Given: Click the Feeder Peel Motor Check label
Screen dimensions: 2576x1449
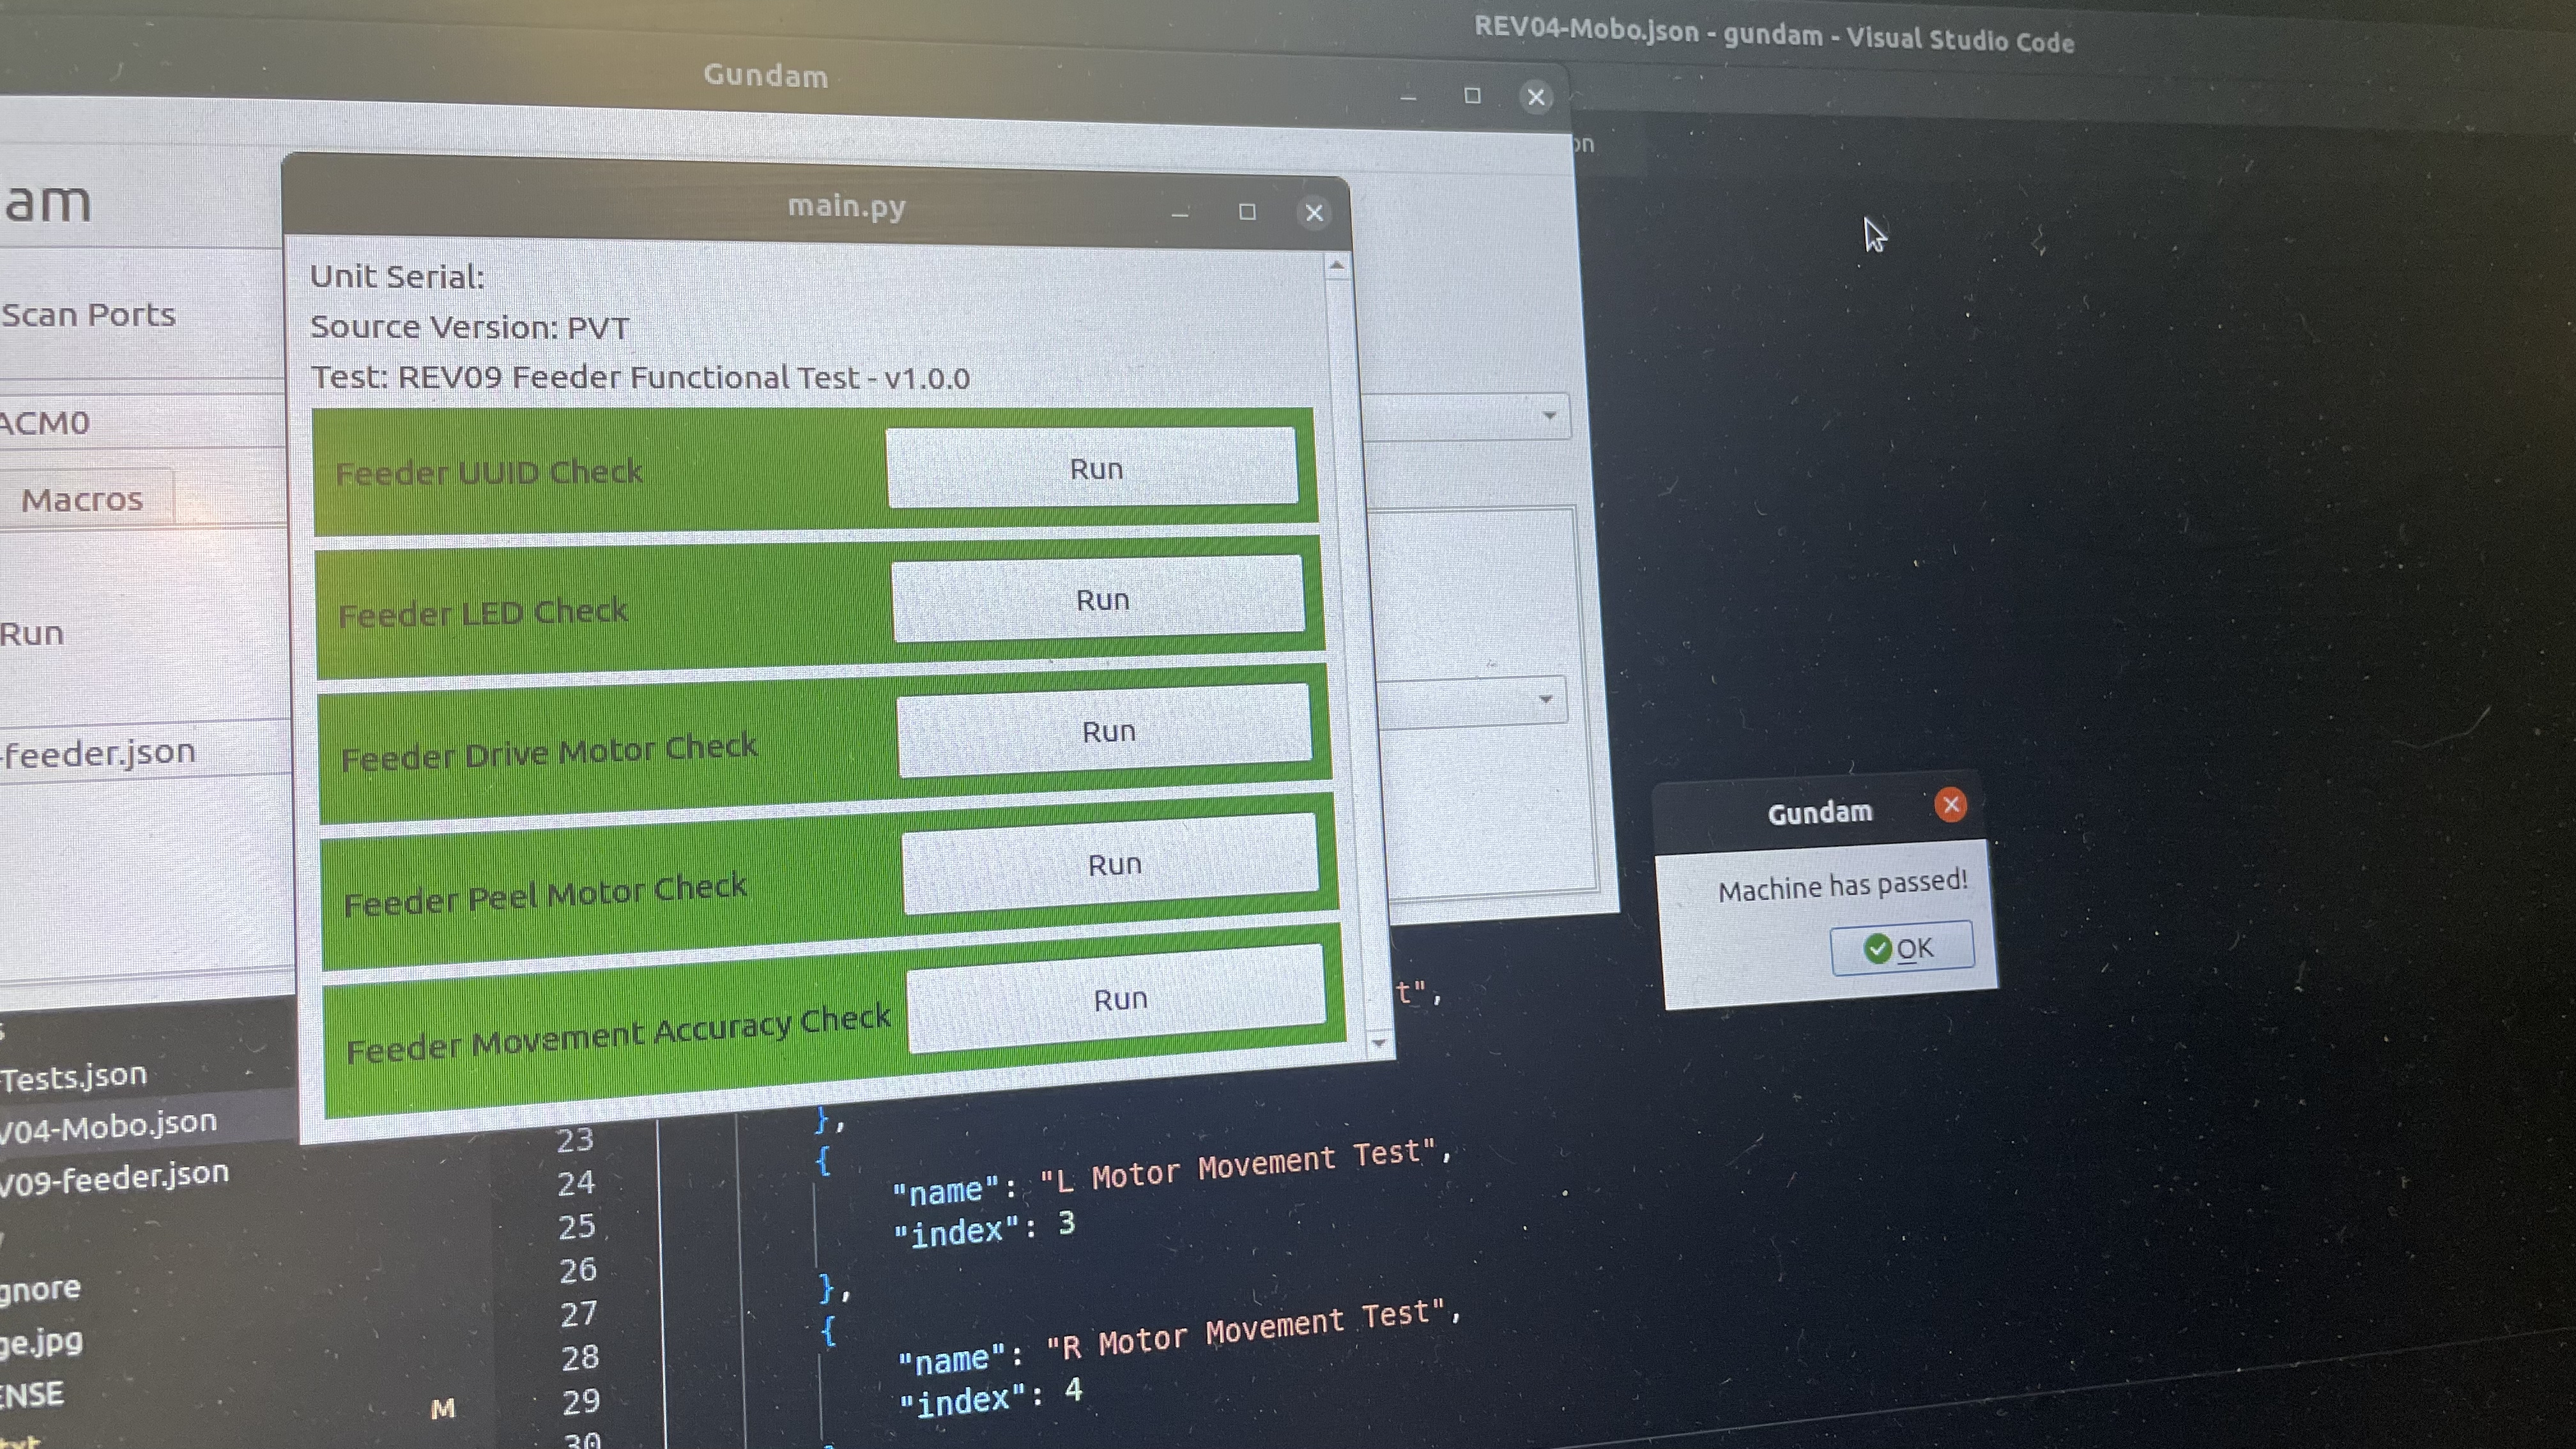Looking at the screenshot, I should point(545,894).
